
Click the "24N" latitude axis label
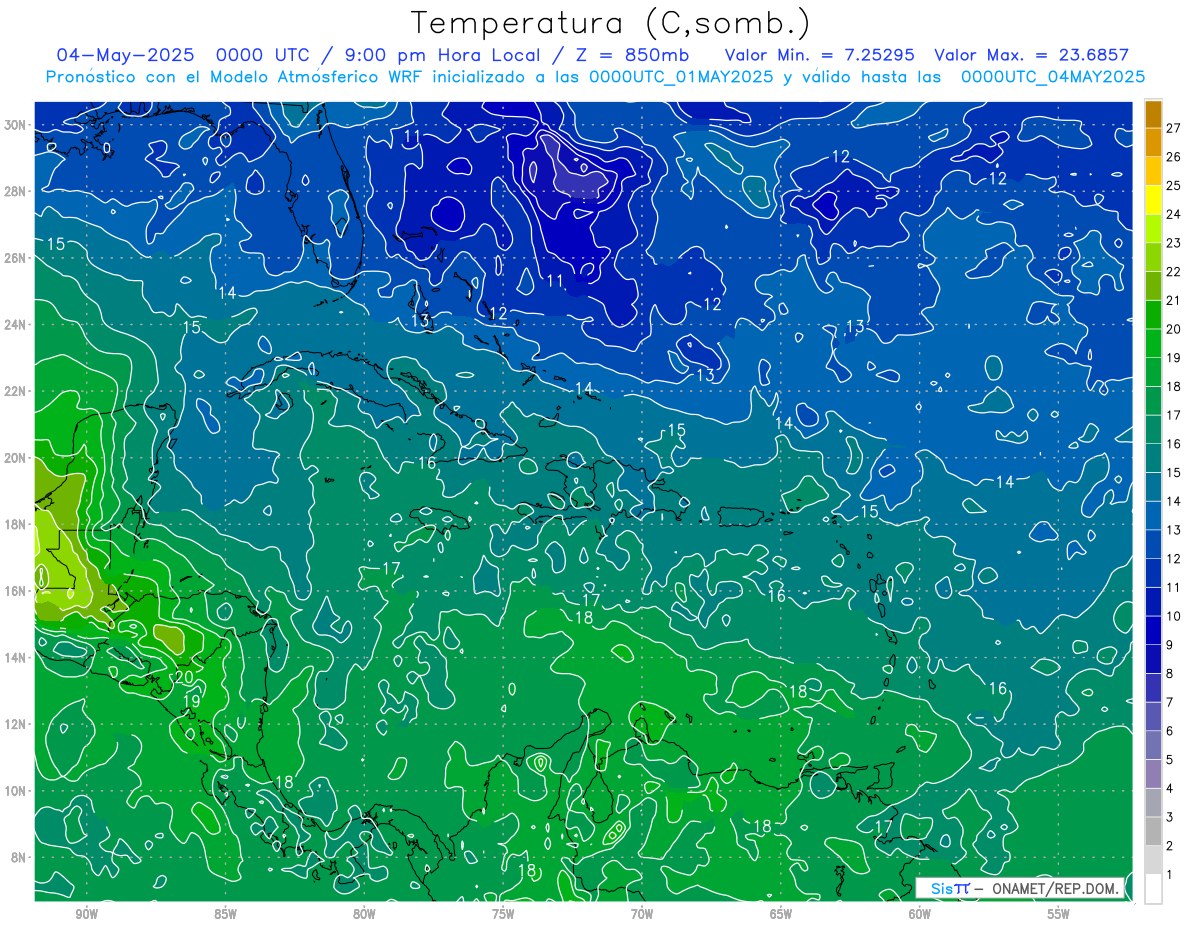click(x=16, y=324)
